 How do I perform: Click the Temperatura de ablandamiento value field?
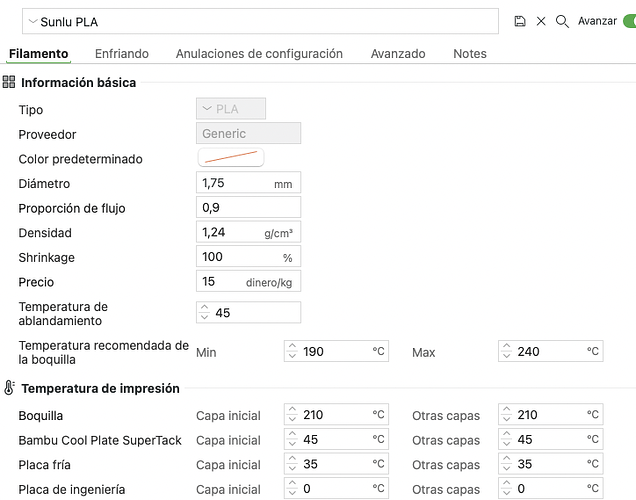(248, 312)
